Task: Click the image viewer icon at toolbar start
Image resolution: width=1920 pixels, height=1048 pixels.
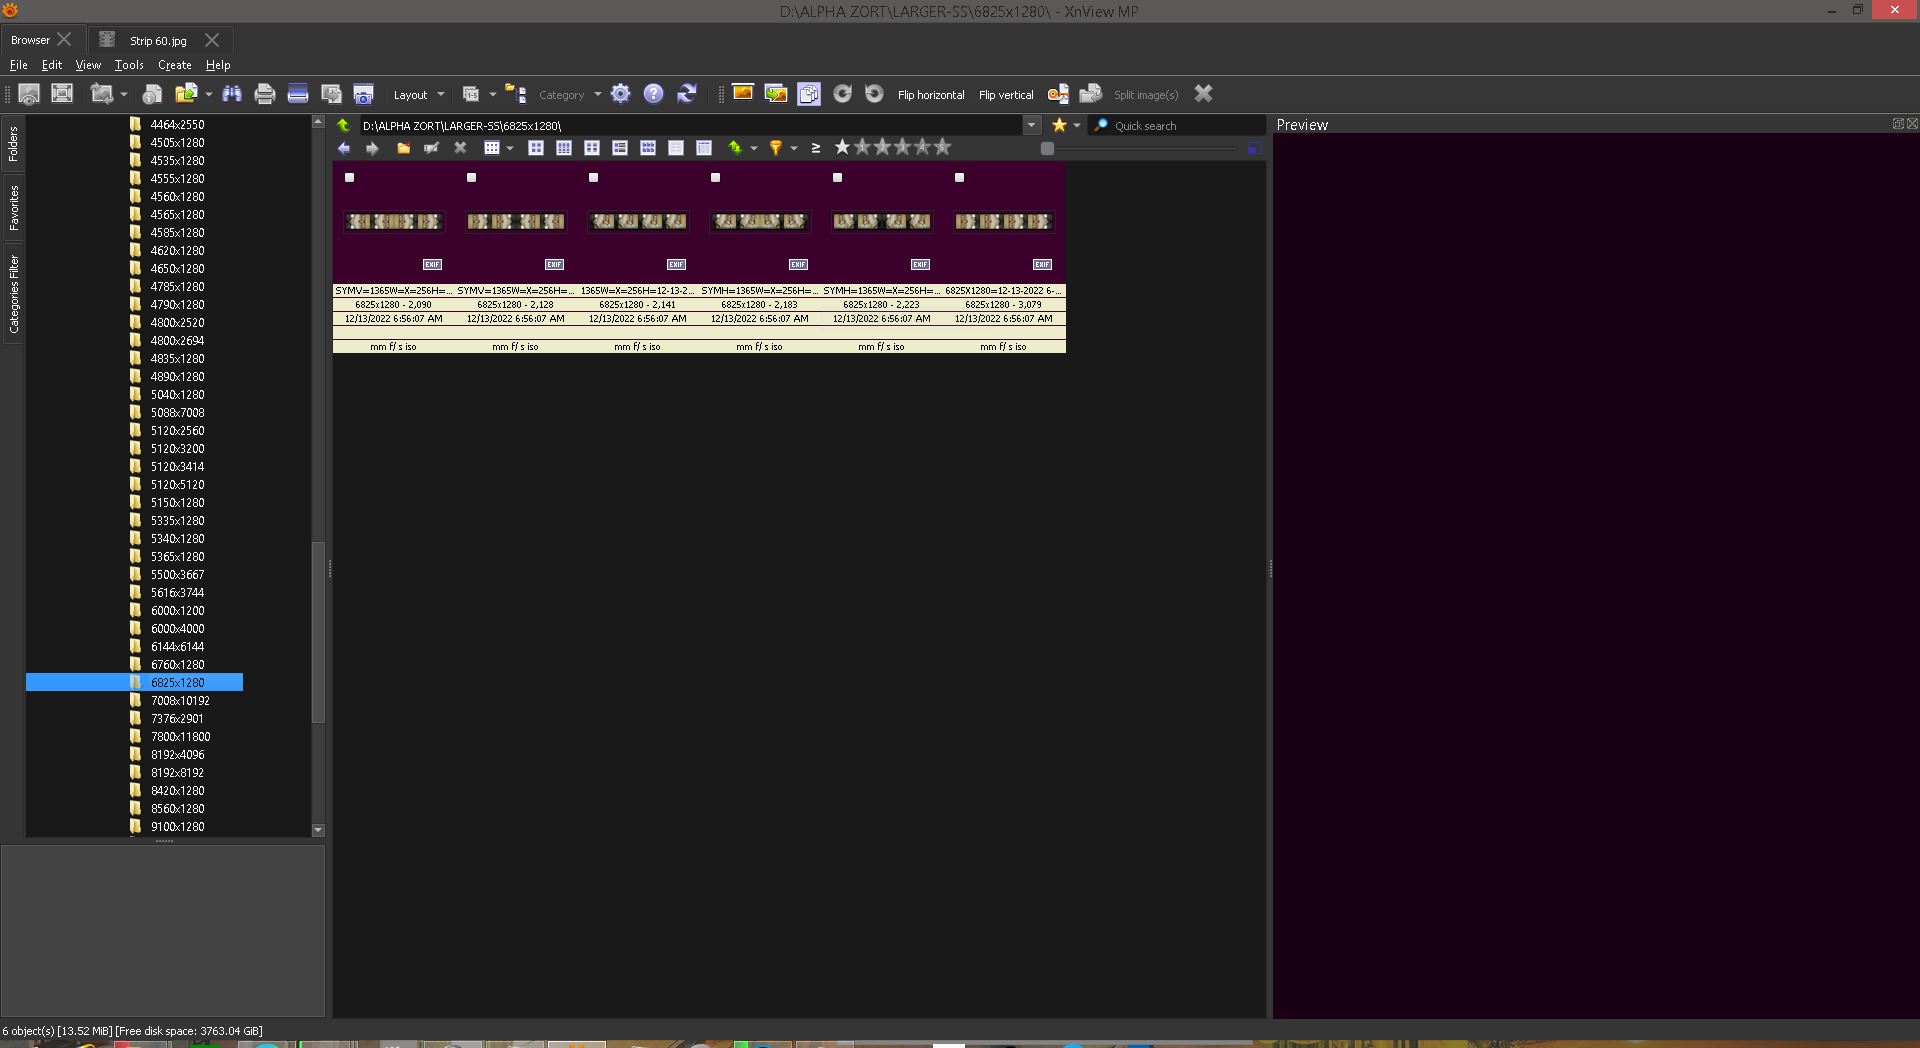Action: pyautogui.click(x=29, y=94)
